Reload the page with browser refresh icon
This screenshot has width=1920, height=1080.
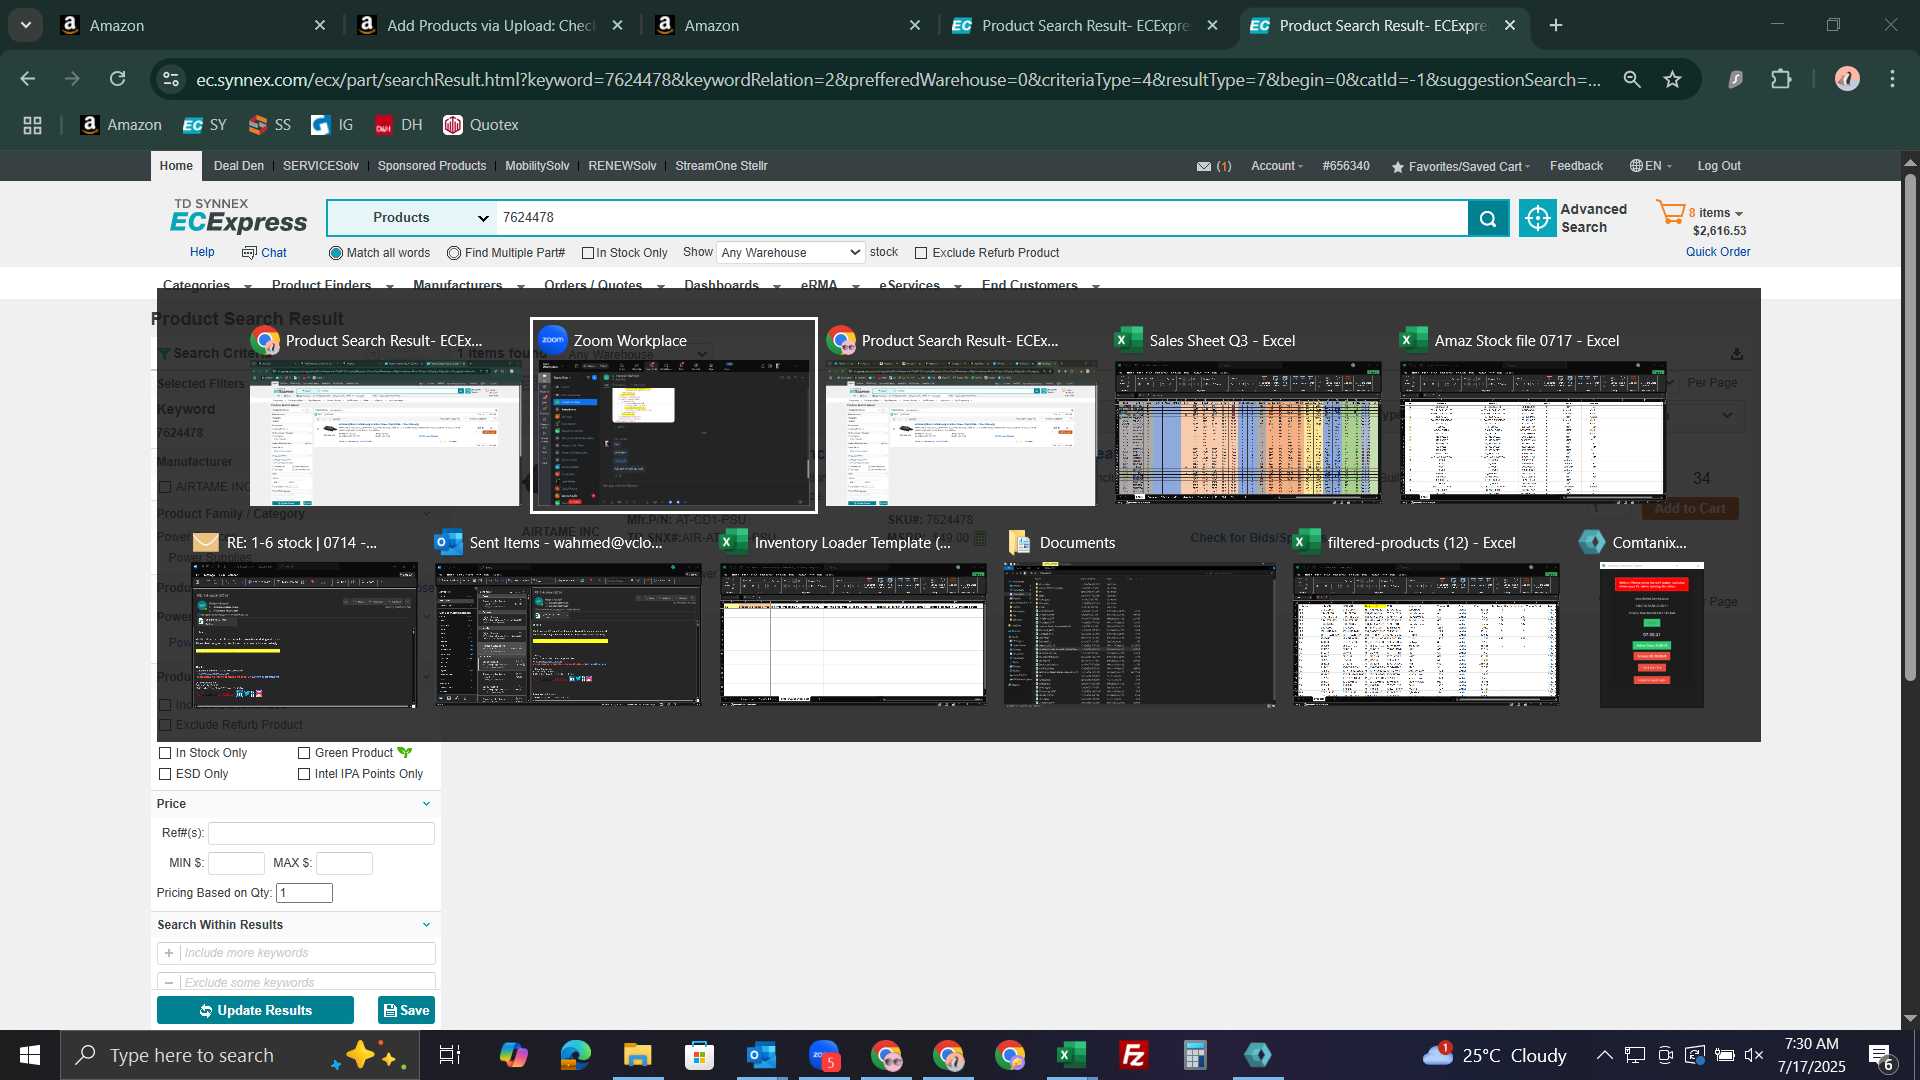click(x=118, y=79)
